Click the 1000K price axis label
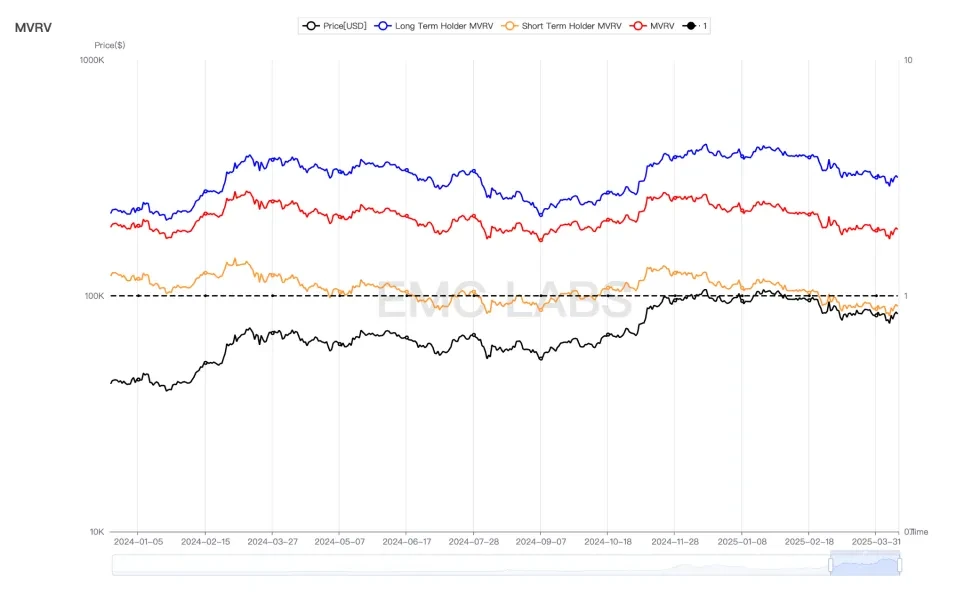The height and width of the screenshot is (602, 964). click(x=91, y=60)
